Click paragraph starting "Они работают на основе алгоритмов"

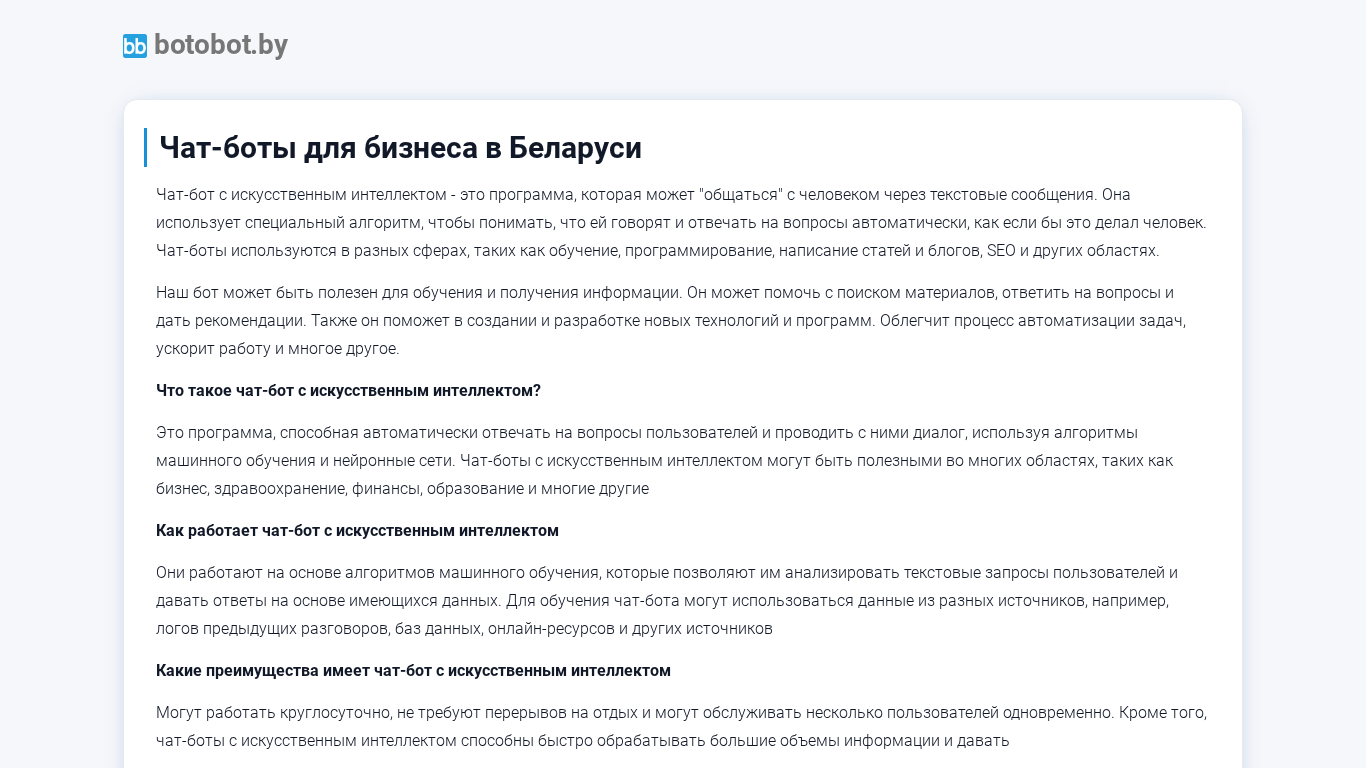pyautogui.click(x=682, y=601)
